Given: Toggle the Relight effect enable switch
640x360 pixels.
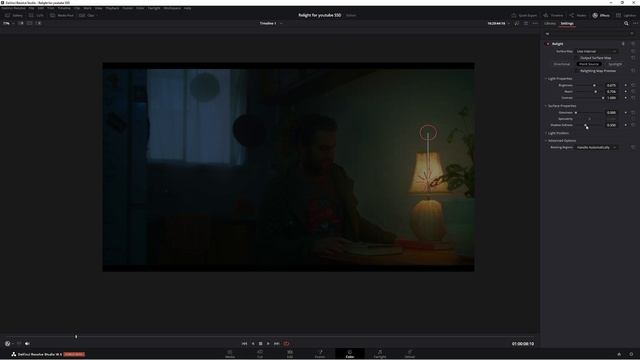Looking at the screenshot, I should point(548,44).
